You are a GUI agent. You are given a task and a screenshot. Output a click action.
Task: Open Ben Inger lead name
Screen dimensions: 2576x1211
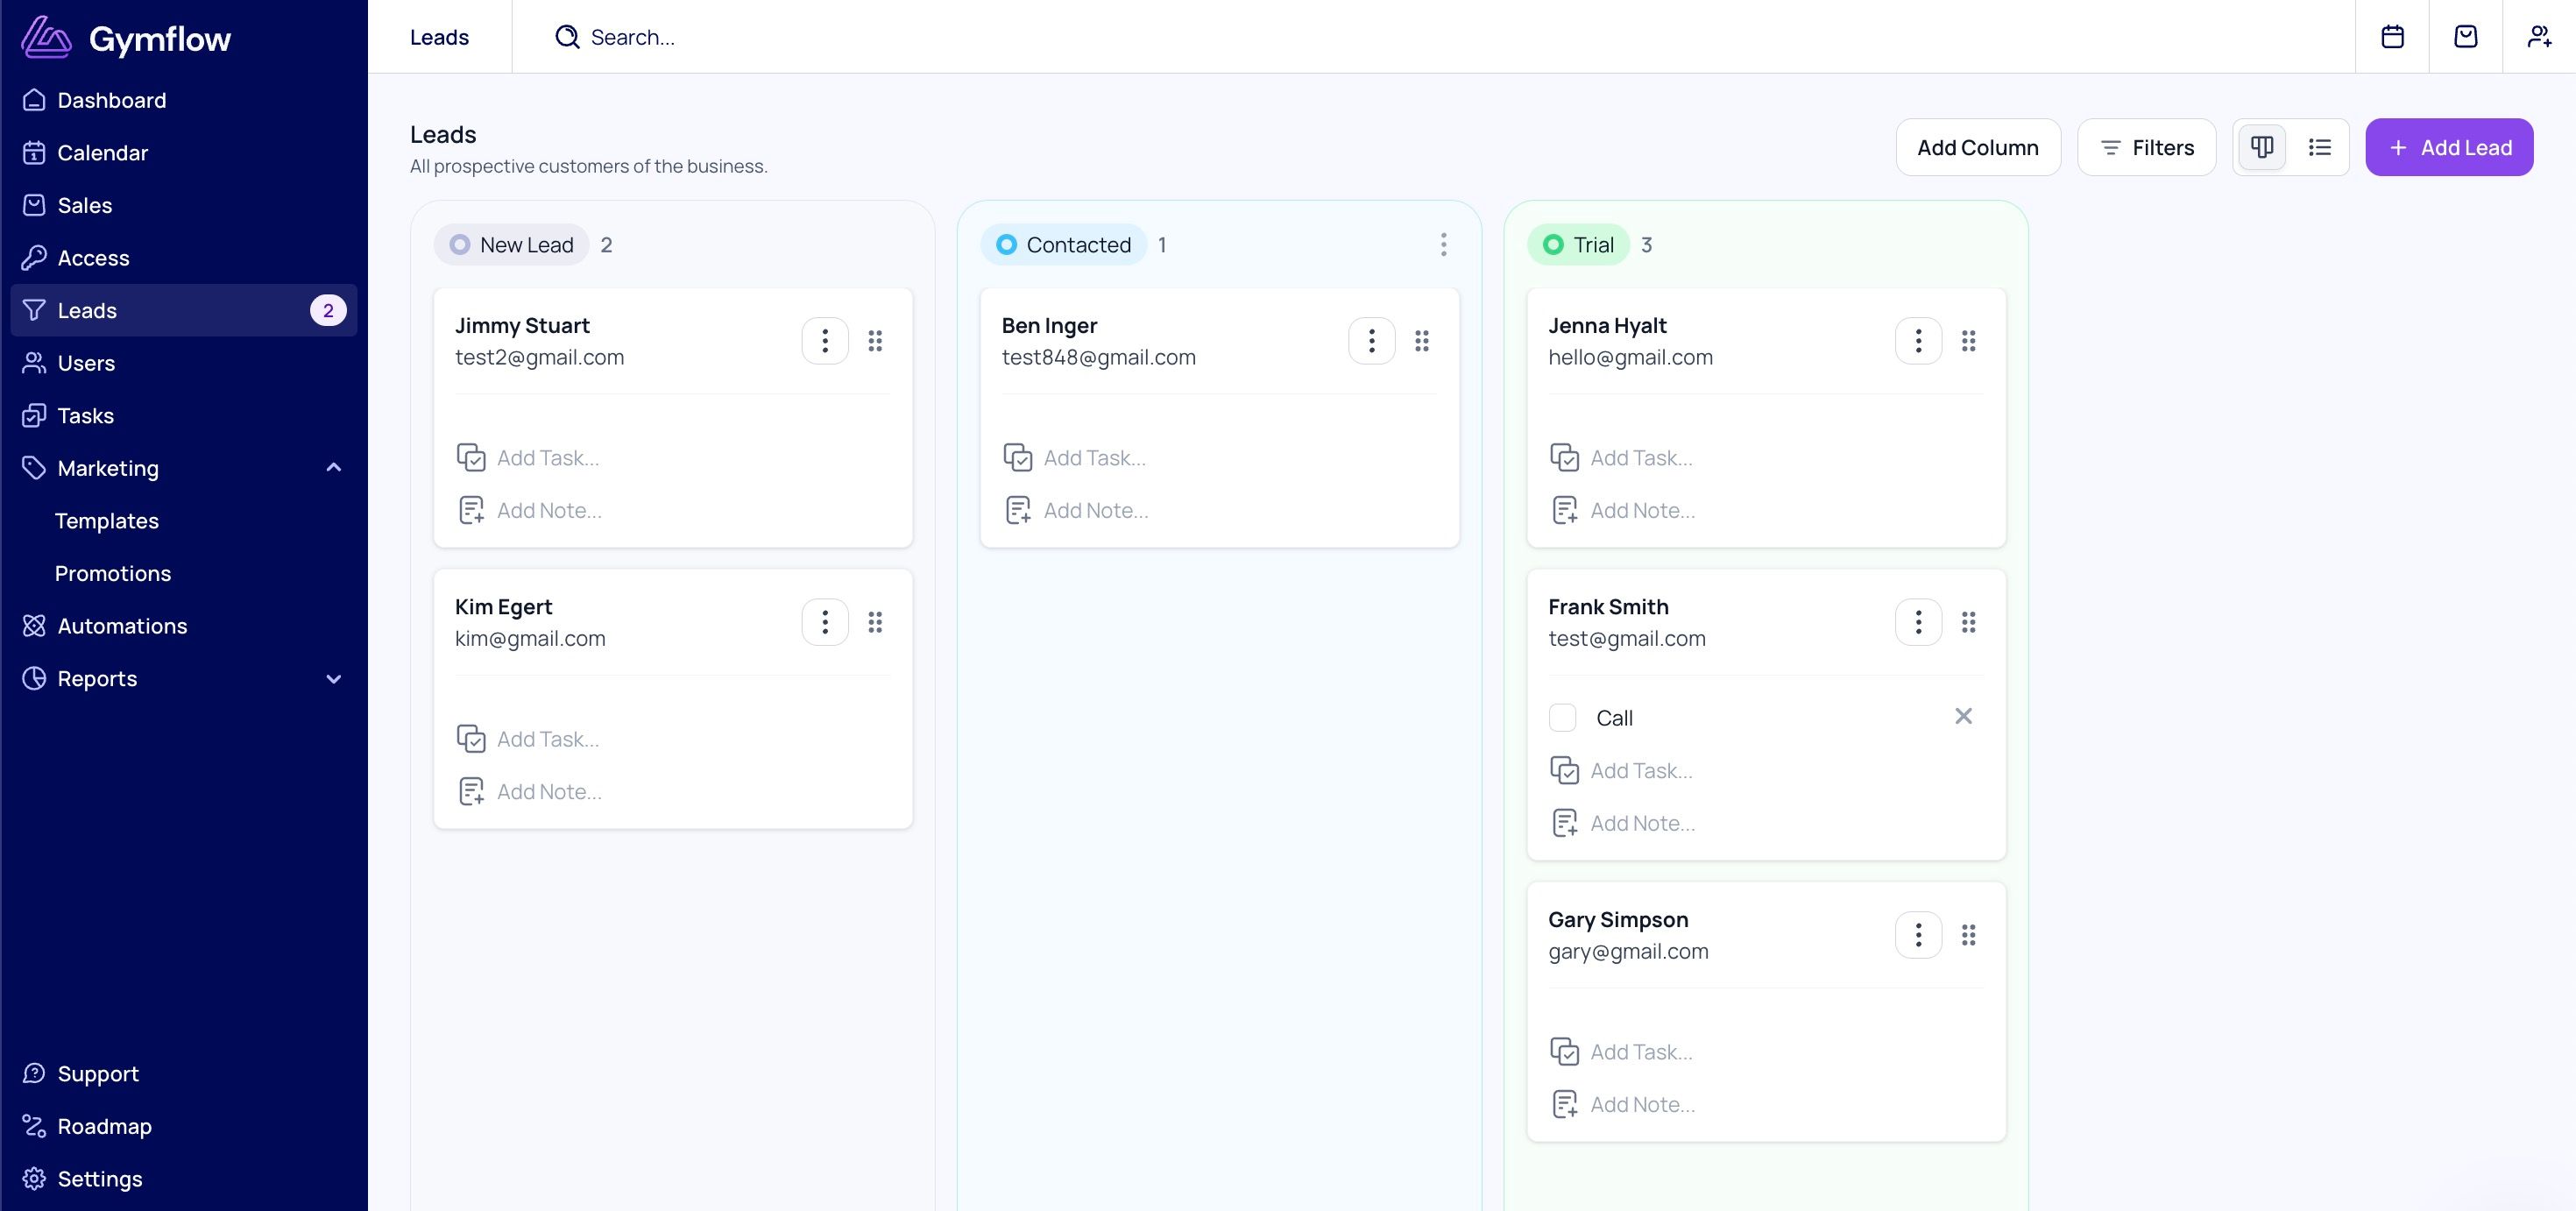point(1049,325)
